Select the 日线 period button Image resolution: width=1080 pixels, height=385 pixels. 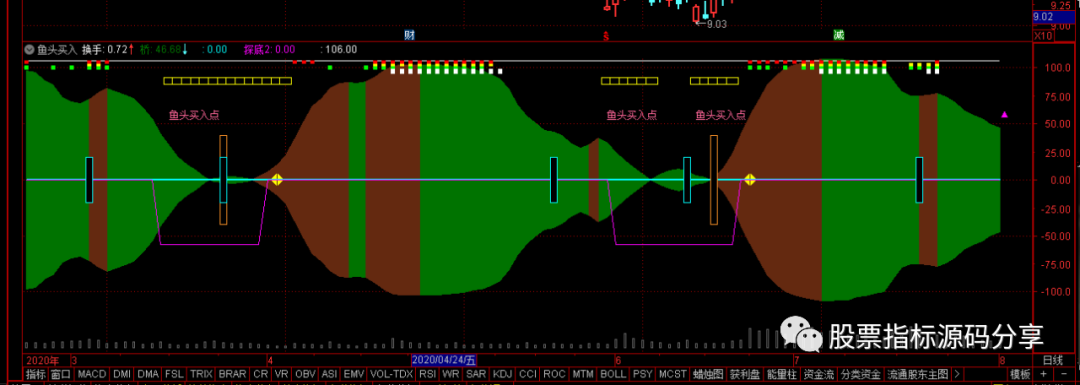tap(1052, 360)
